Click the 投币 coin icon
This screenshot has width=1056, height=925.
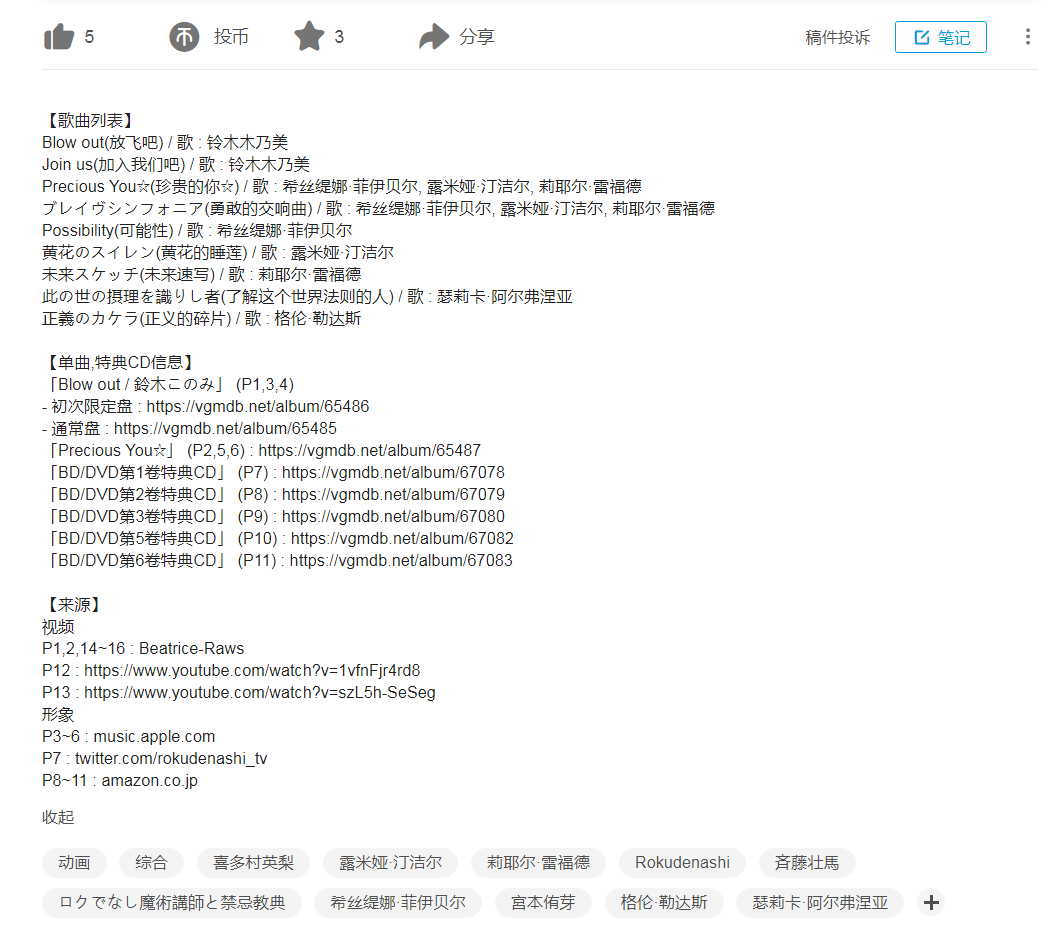[x=184, y=36]
